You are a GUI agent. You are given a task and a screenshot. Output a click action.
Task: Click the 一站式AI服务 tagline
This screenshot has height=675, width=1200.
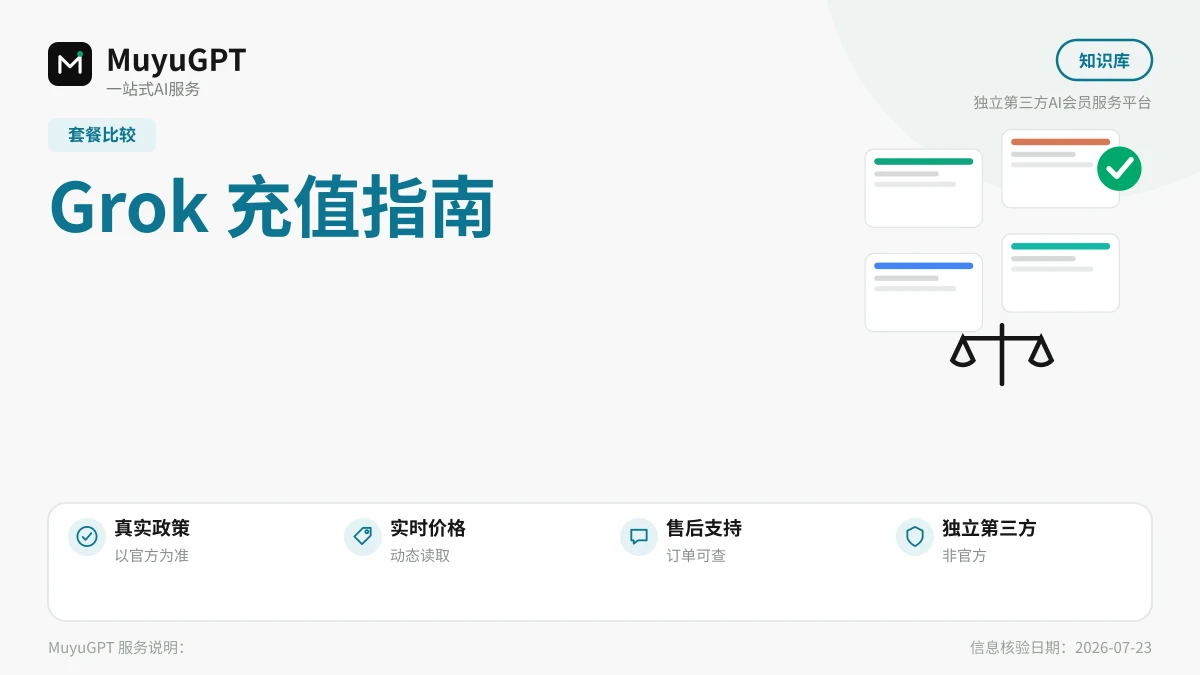pyautogui.click(x=153, y=89)
